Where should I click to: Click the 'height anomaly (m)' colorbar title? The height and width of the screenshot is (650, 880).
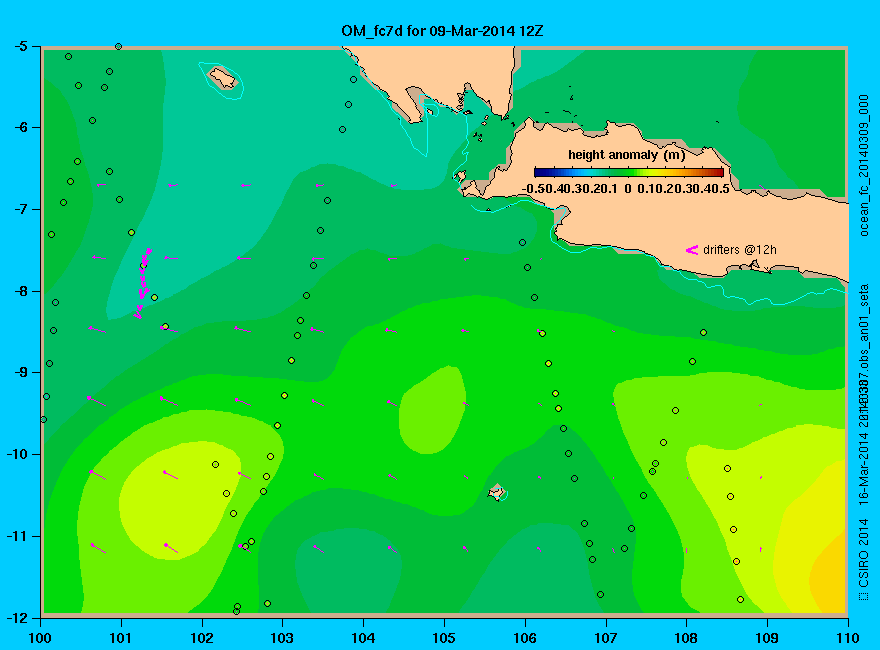pos(626,155)
